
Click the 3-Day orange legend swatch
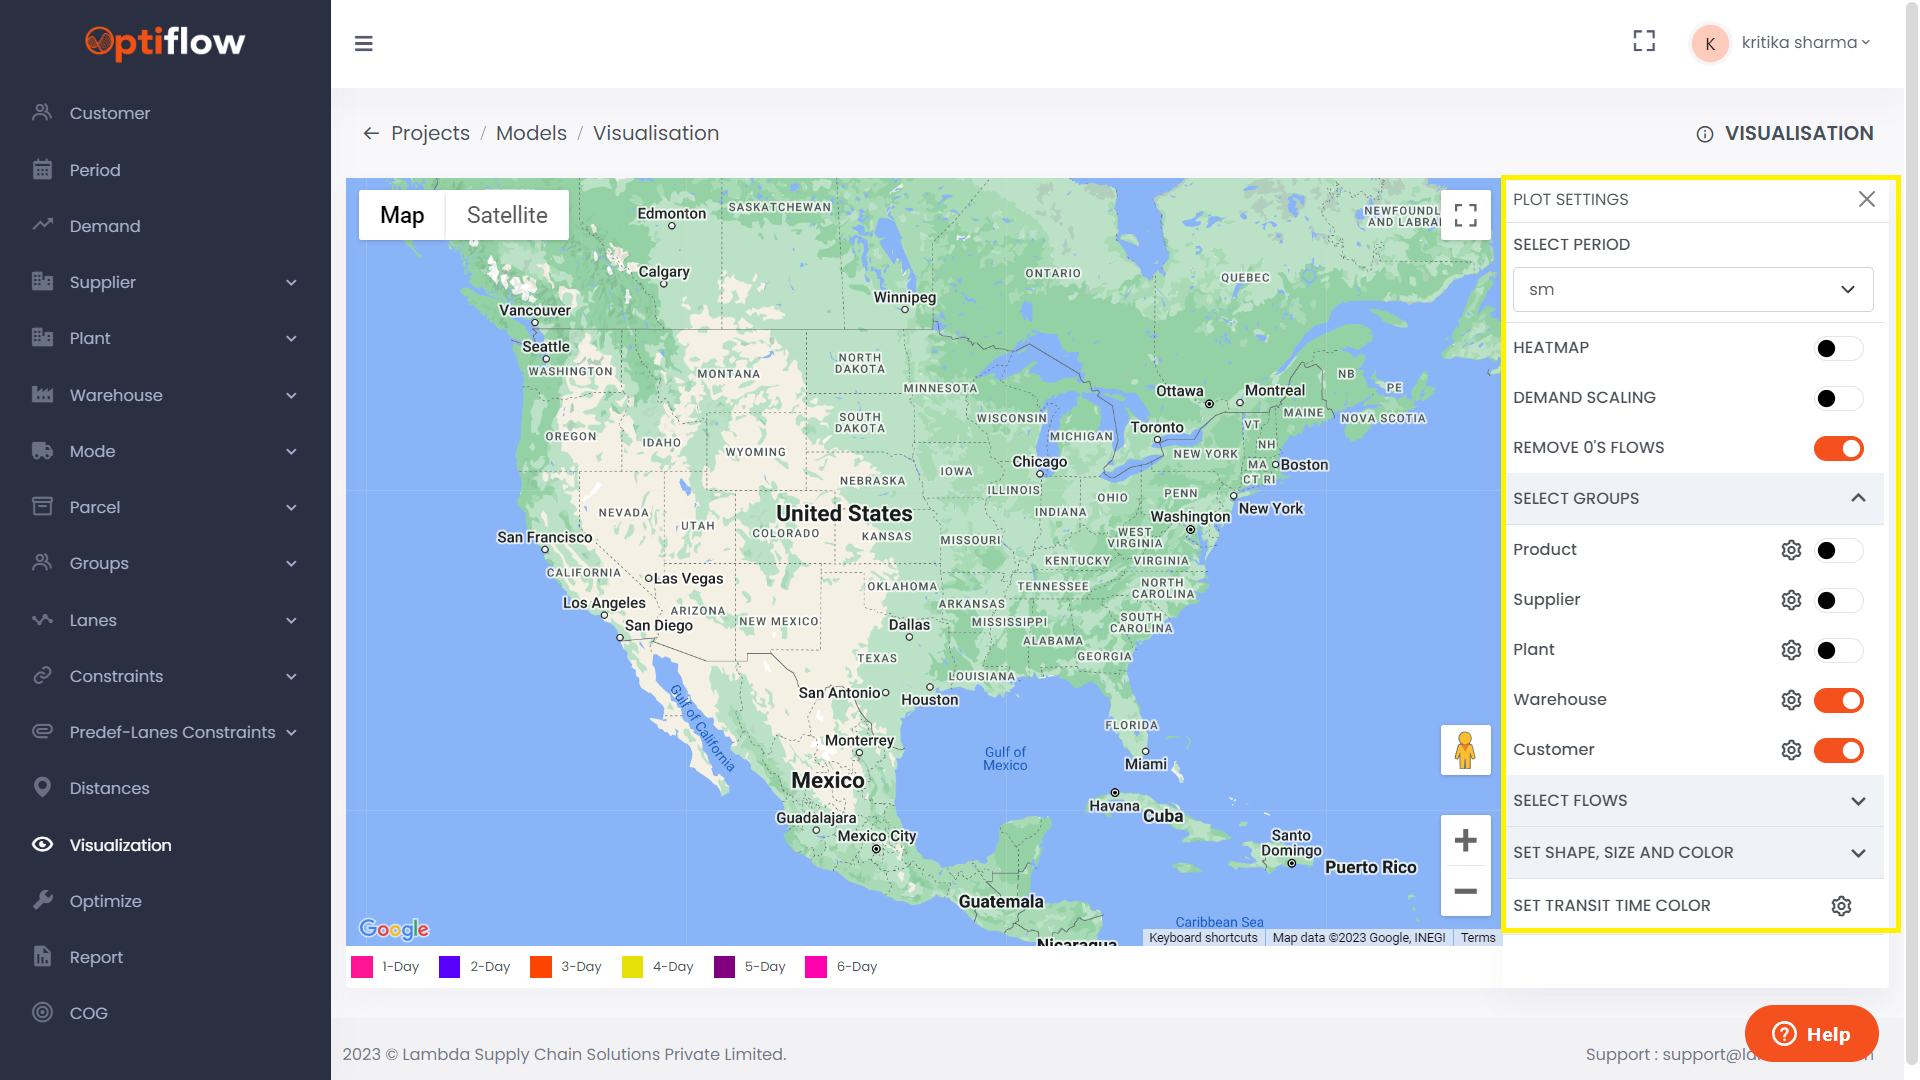tap(541, 967)
